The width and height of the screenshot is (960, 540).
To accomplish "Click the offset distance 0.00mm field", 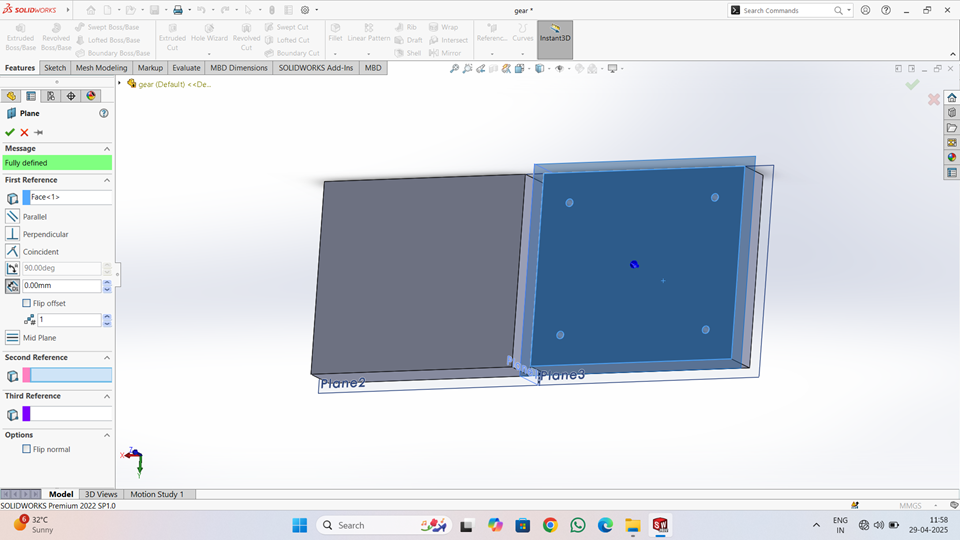I will point(62,286).
